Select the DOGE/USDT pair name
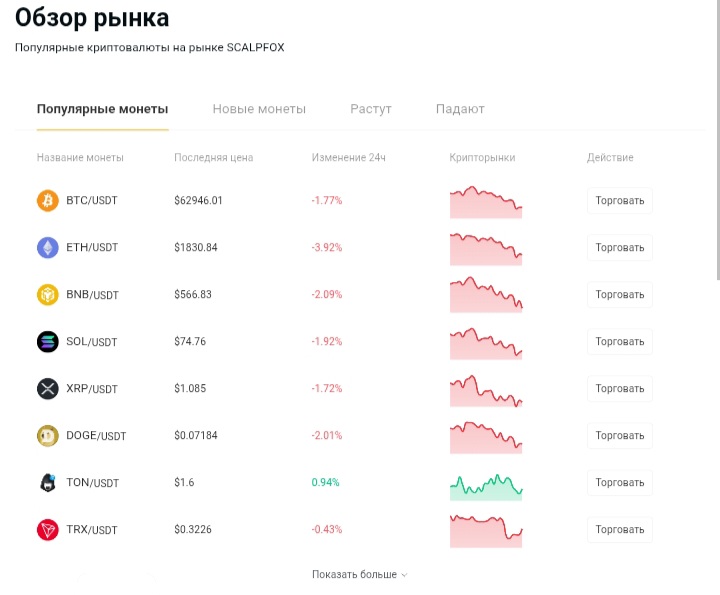This screenshot has width=720, height=595. click(x=96, y=436)
